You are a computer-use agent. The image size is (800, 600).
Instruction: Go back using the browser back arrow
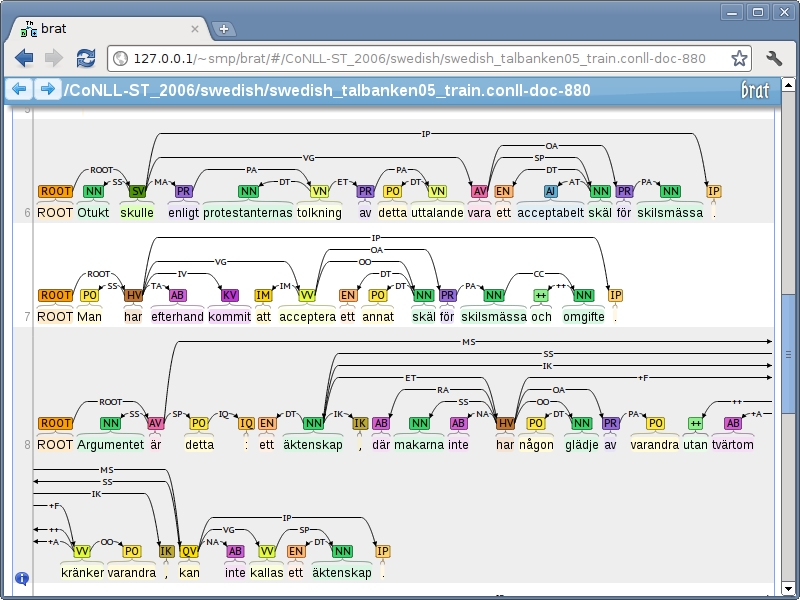pos(24,58)
